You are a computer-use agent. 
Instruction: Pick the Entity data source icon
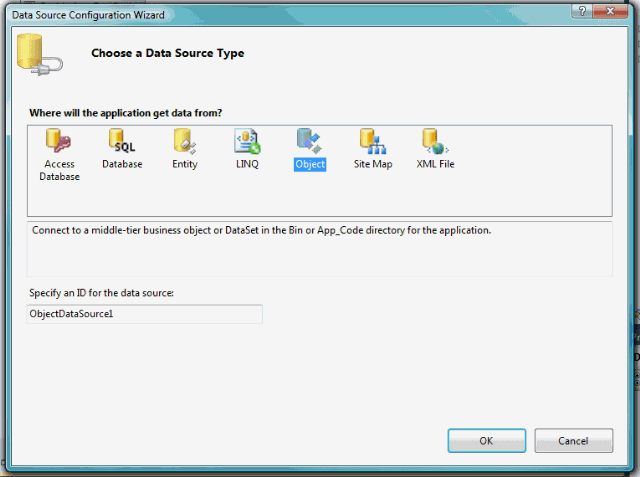pyautogui.click(x=184, y=141)
